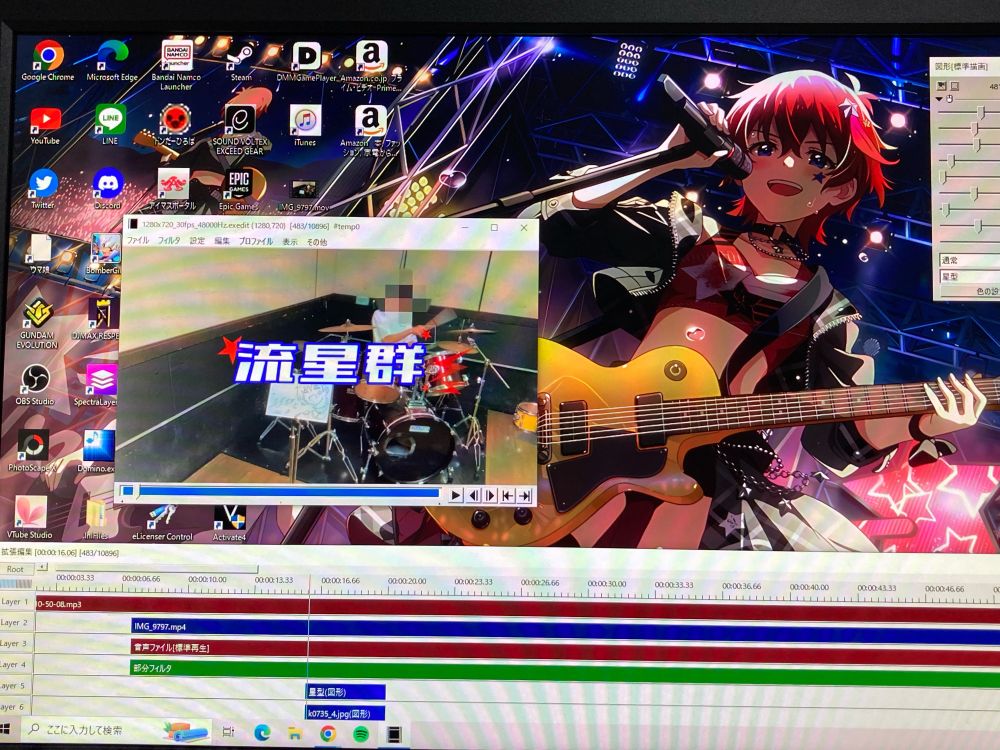Launch Epic Games desktop icon
Viewport: 1000px width, 750px height.
(x=239, y=189)
